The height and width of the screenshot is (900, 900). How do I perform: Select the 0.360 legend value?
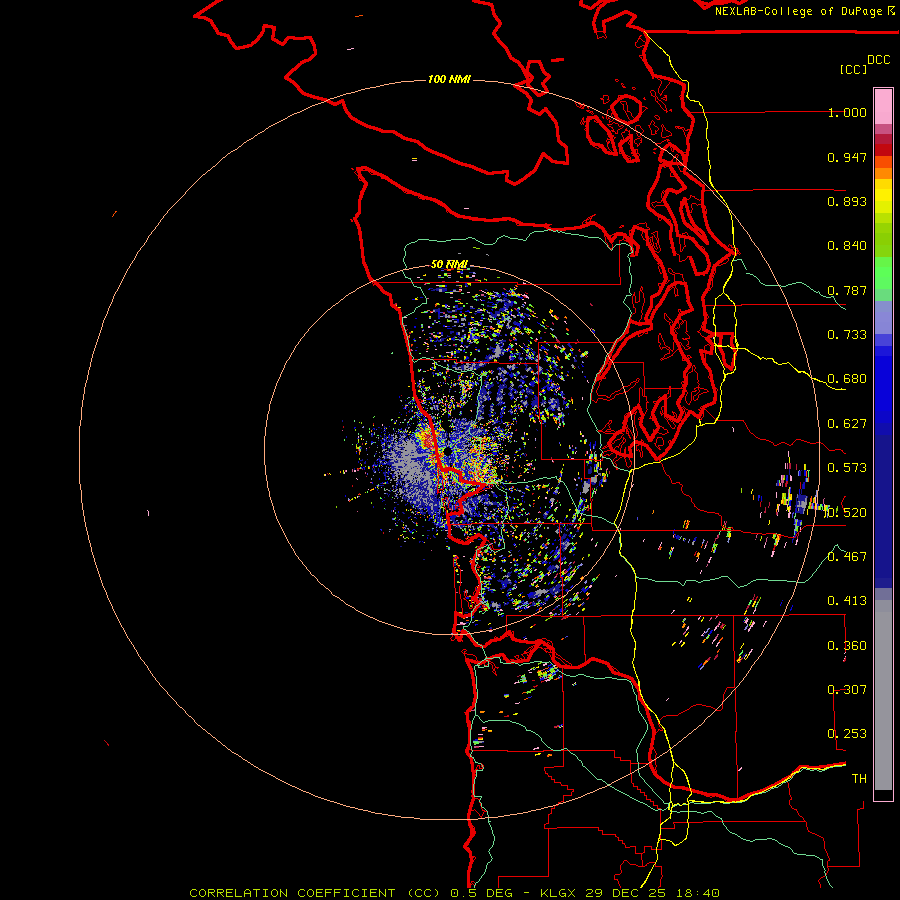[847, 646]
